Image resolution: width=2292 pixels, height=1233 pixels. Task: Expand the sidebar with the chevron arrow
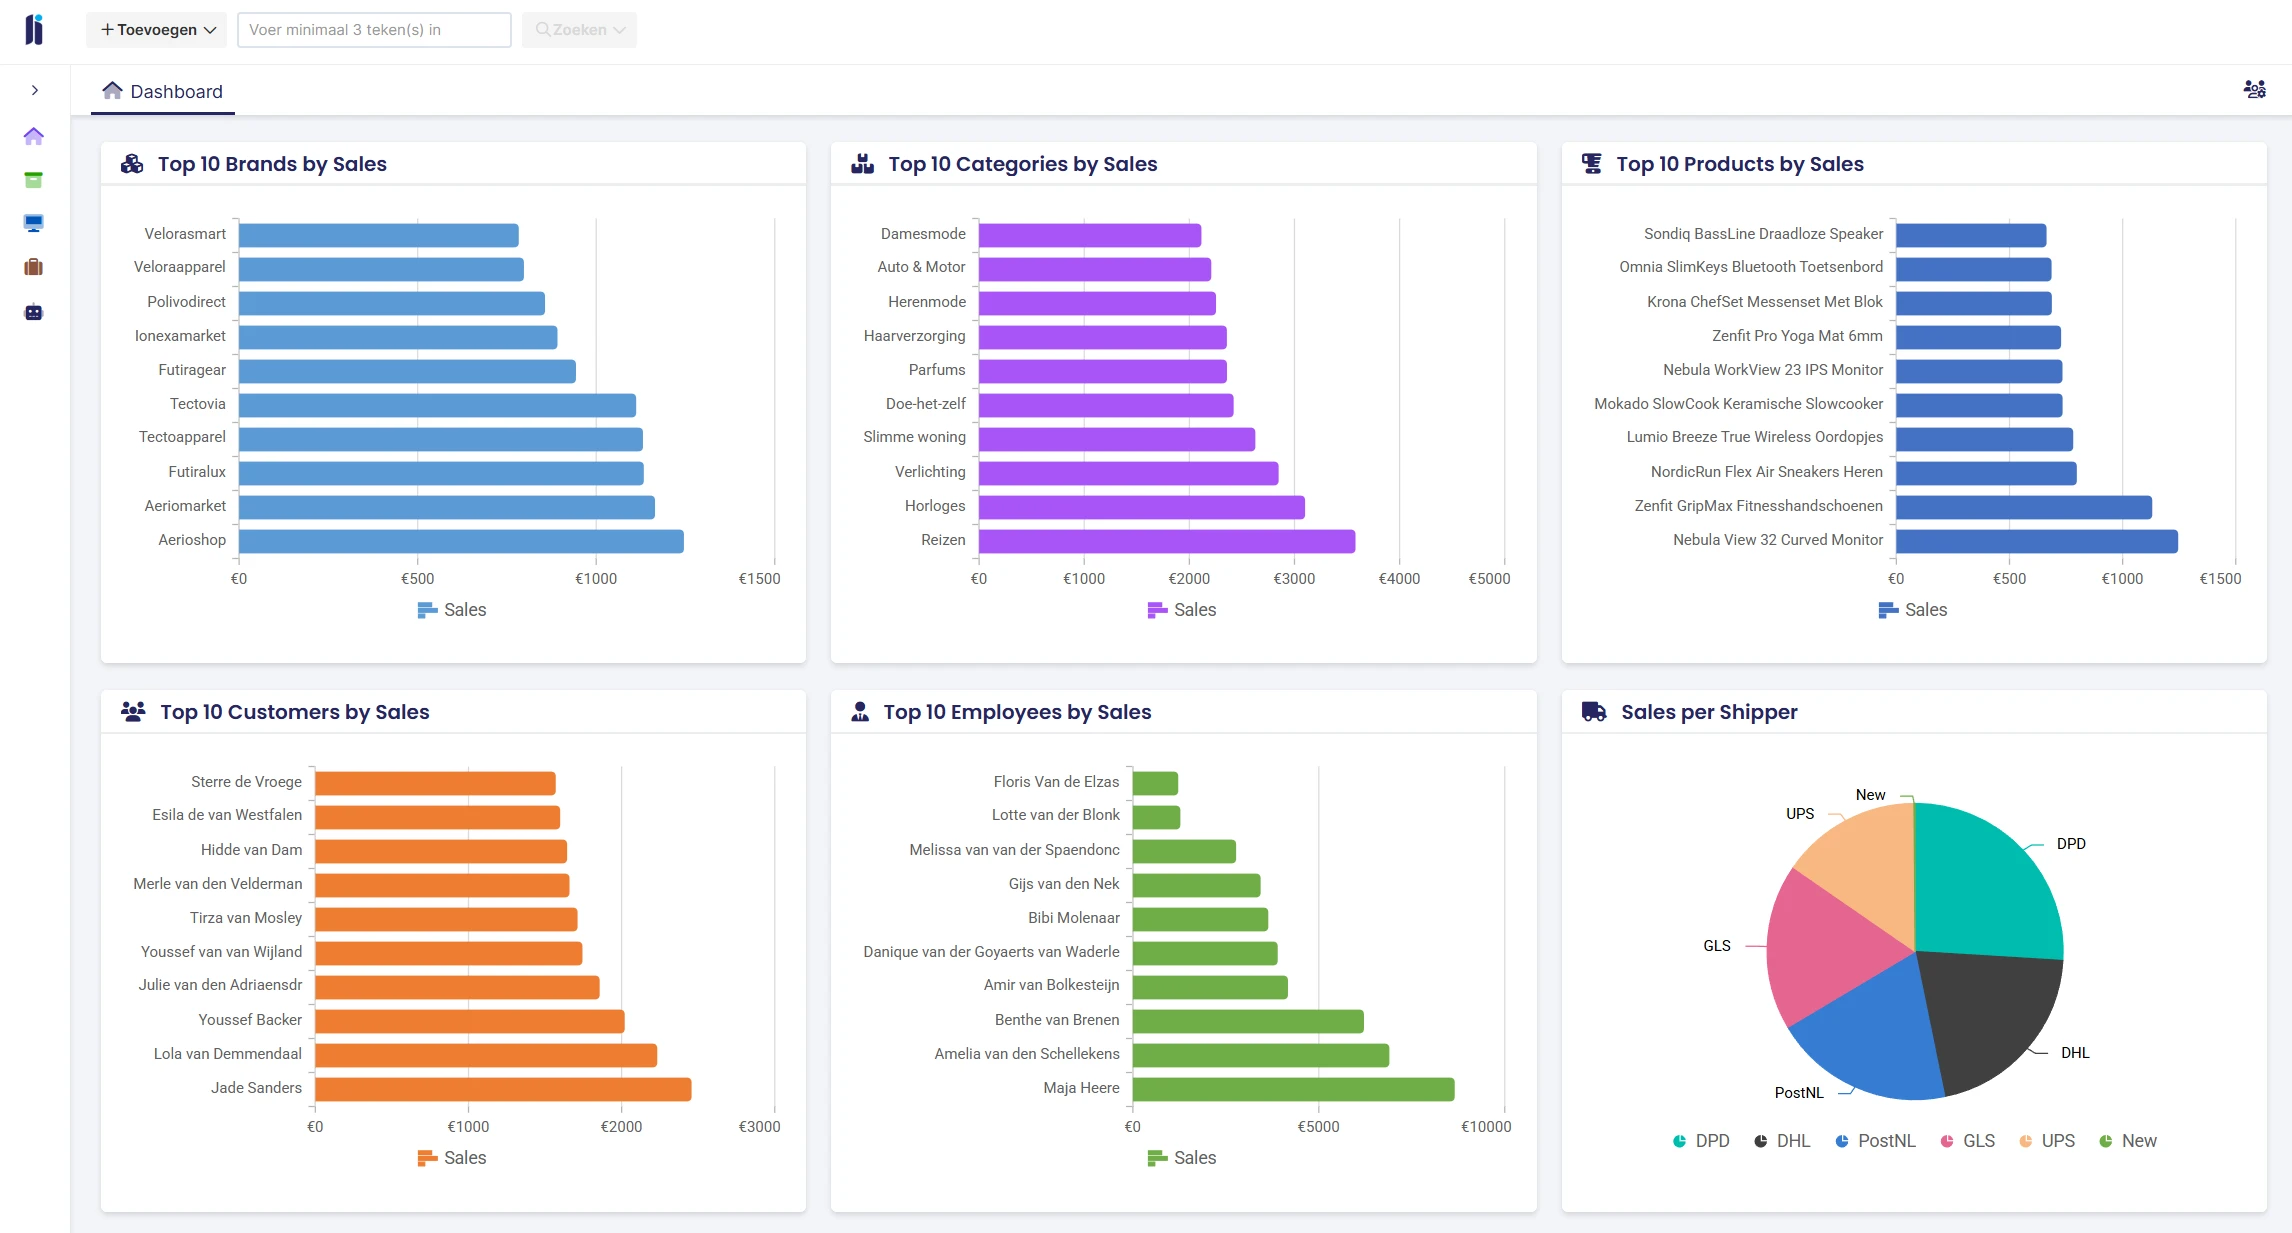[x=35, y=90]
